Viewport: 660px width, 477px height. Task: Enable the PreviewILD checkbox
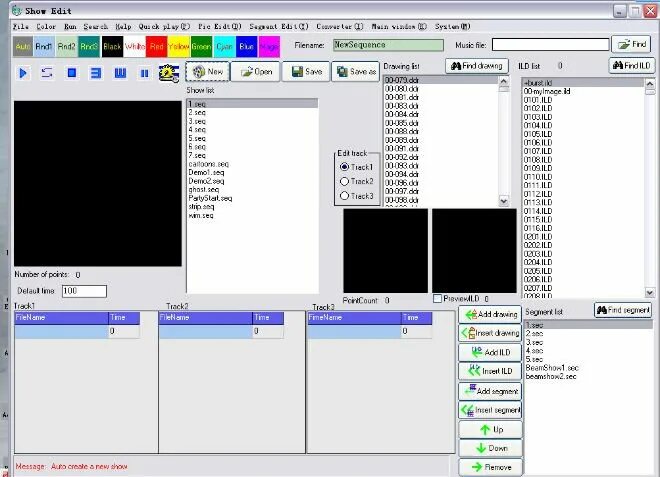[x=437, y=298]
